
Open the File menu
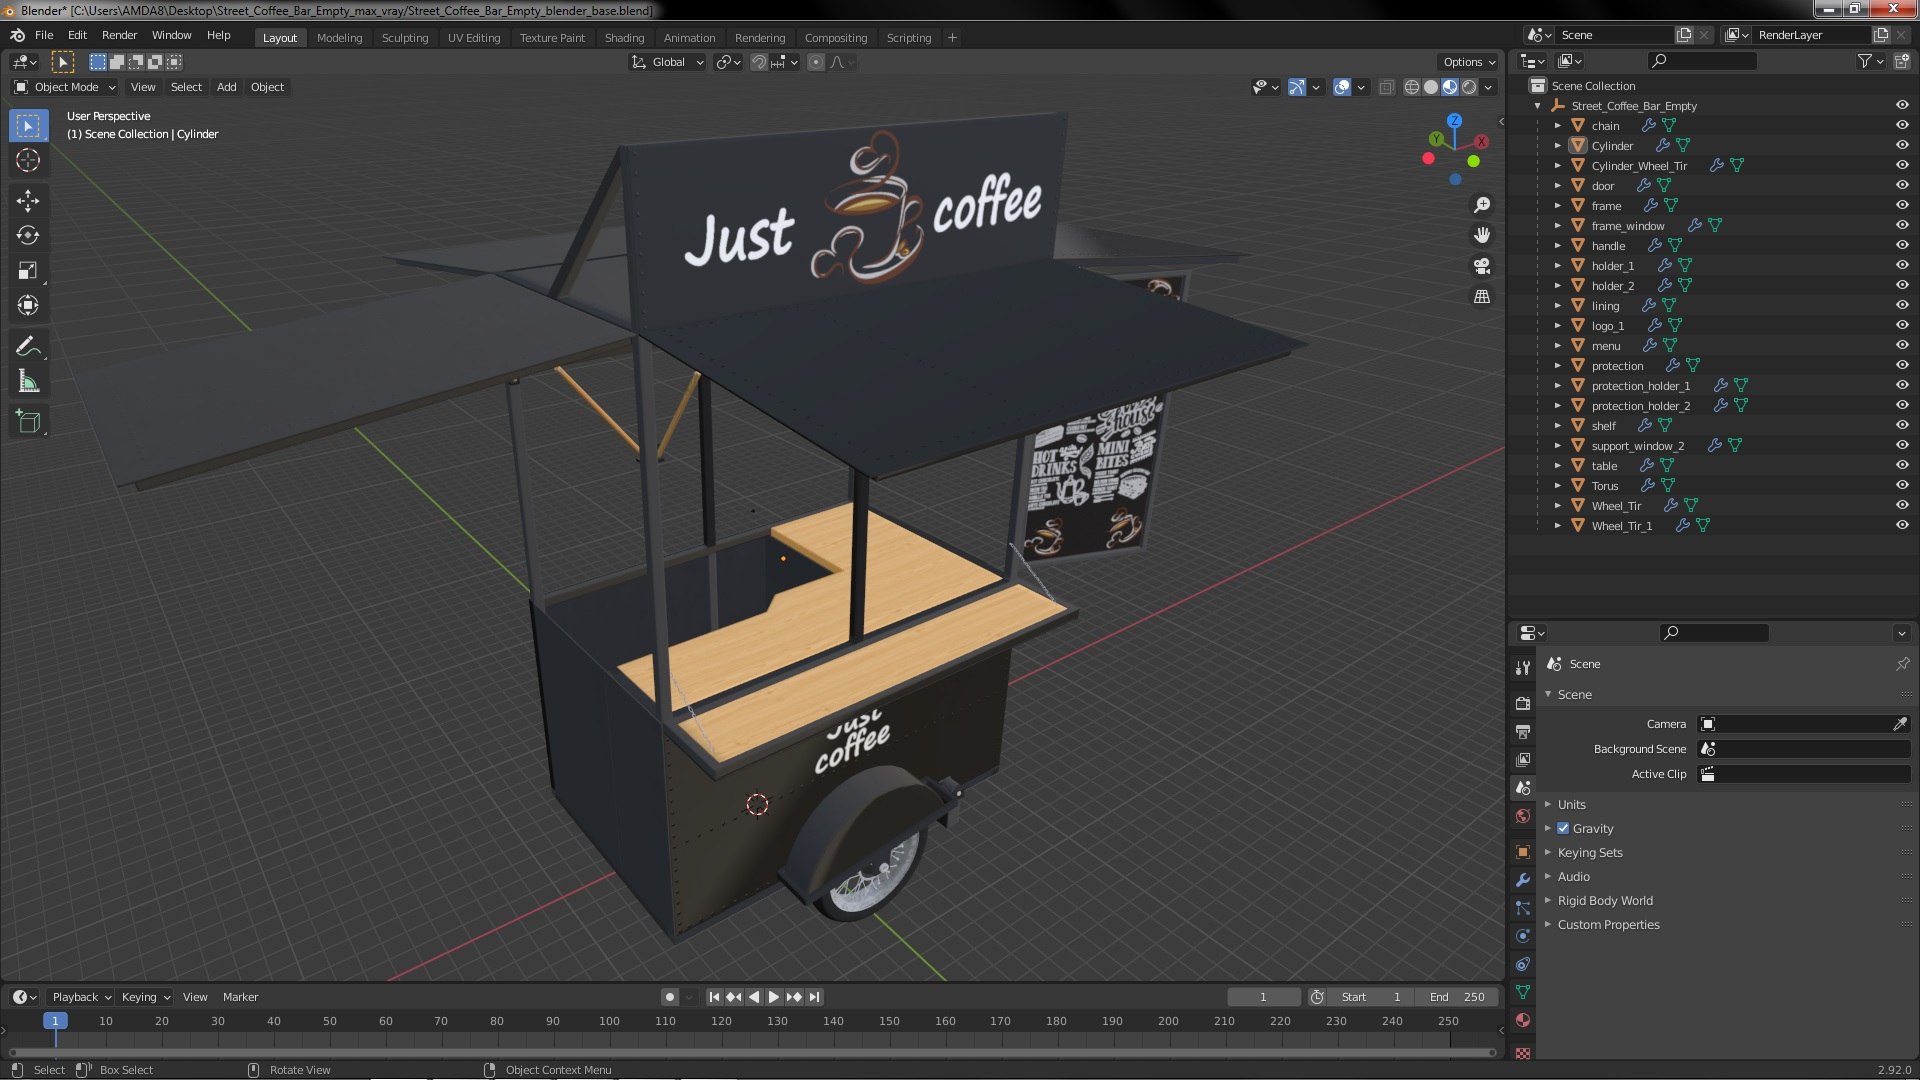[44, 35]
